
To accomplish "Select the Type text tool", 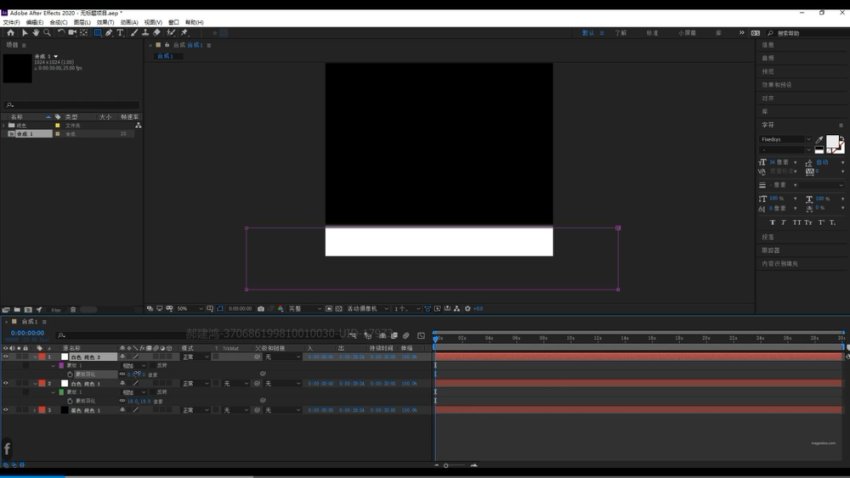I will click(x=120, y=33).
